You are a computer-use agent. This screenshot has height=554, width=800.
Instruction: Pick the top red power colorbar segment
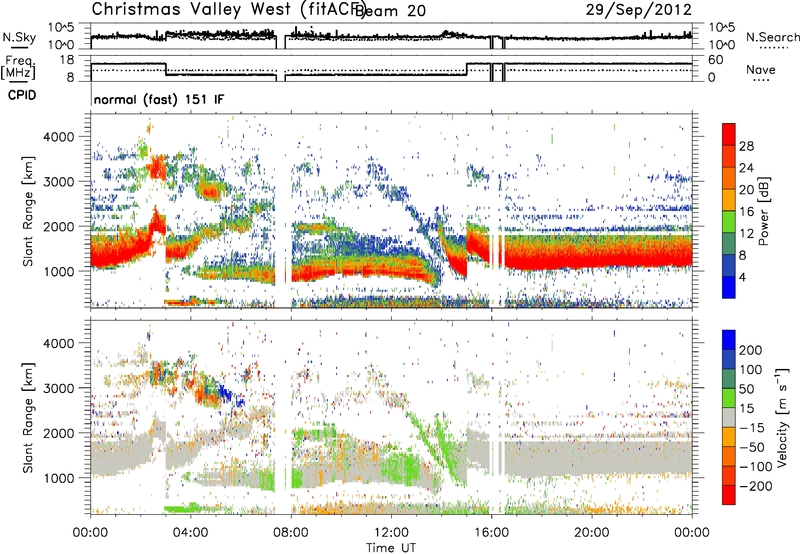(x=729, y=135)
